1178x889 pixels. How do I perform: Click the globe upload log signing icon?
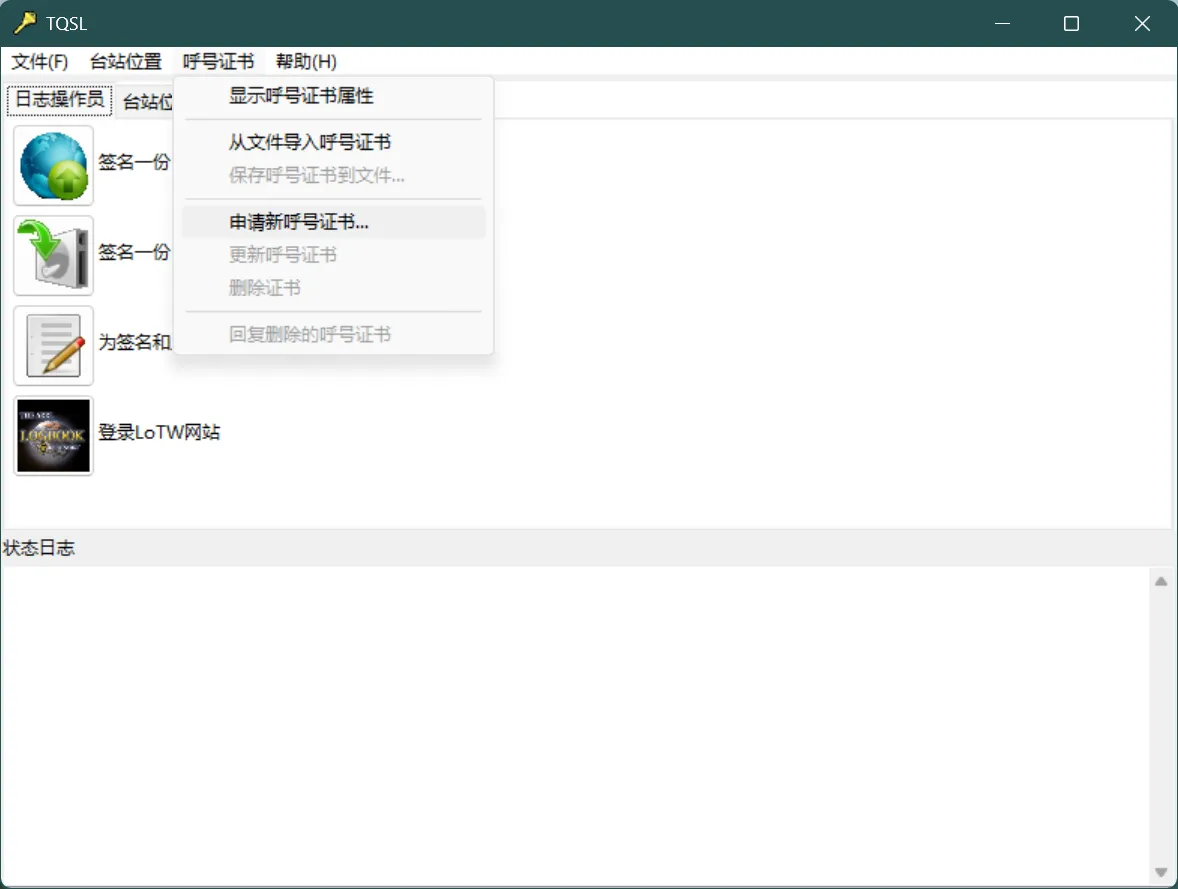[53, 165]
